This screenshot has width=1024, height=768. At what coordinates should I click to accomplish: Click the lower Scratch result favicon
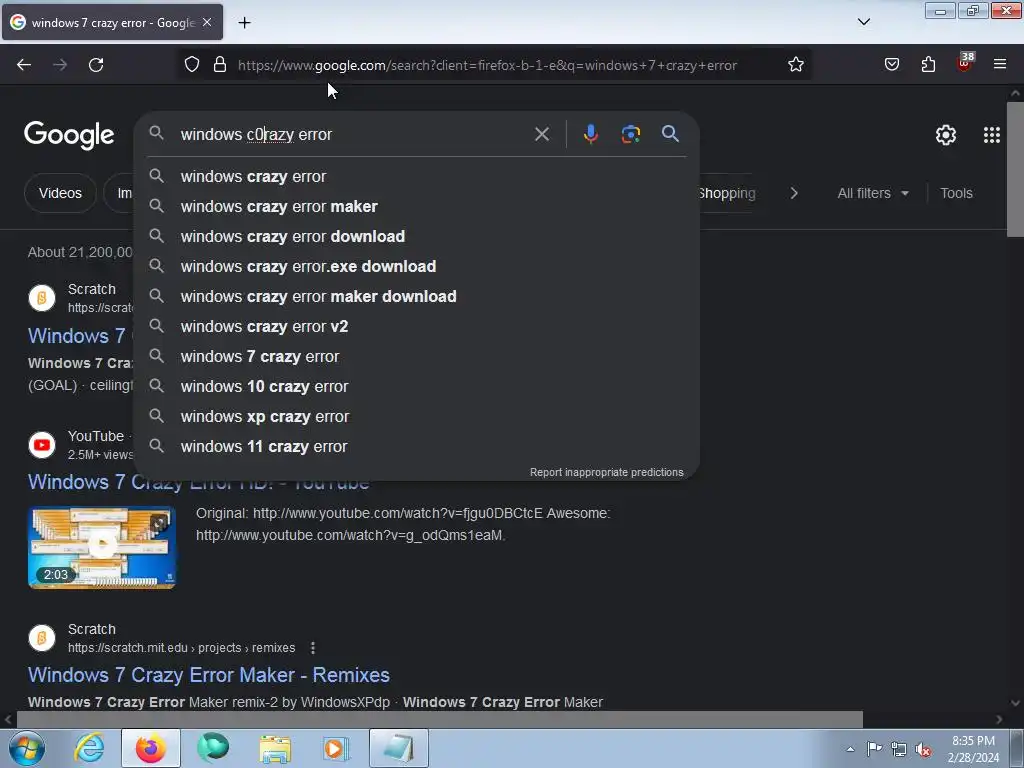[42, 638]
